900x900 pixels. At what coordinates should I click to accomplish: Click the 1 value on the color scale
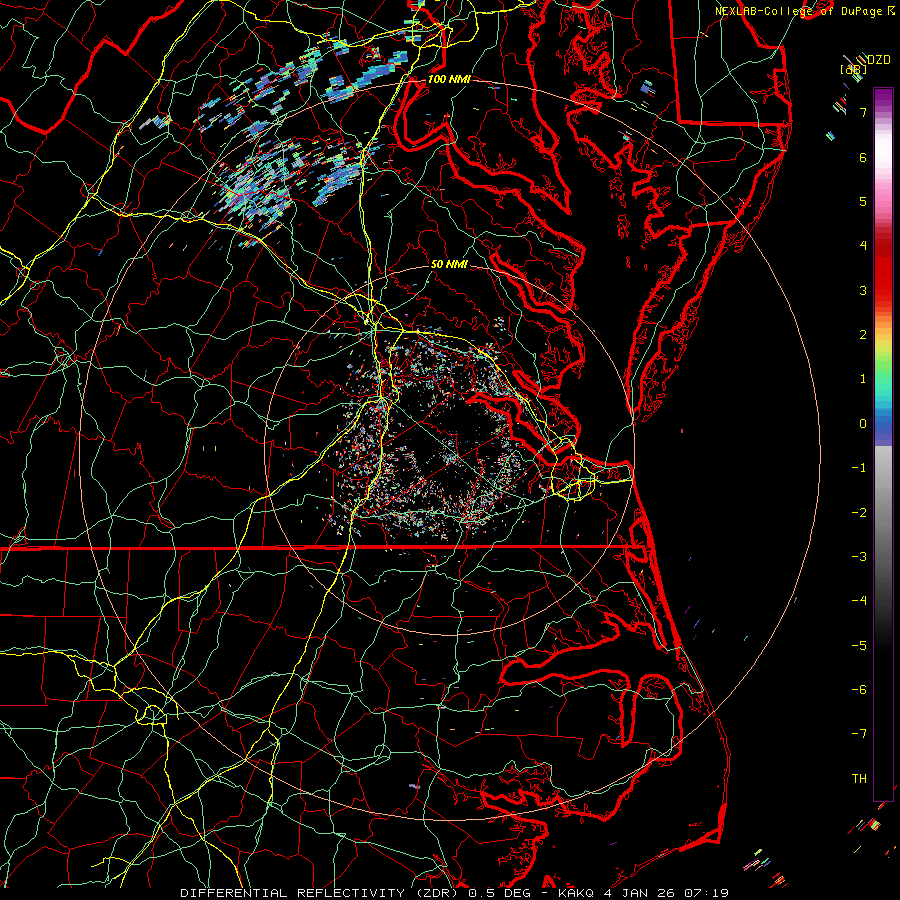click(x=863, y=379)
